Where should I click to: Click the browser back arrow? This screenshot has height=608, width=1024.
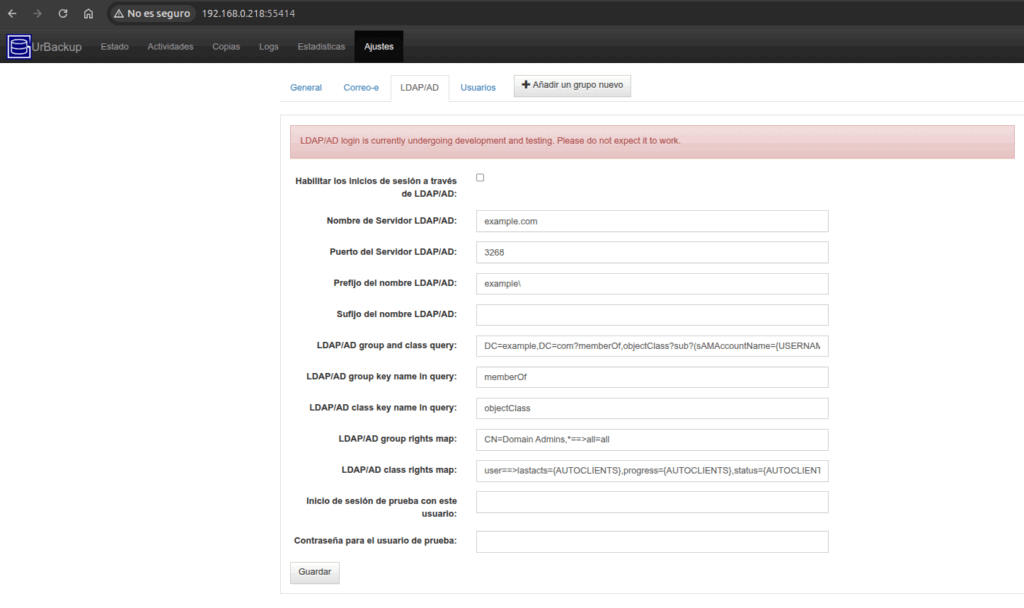coord(13,14)
